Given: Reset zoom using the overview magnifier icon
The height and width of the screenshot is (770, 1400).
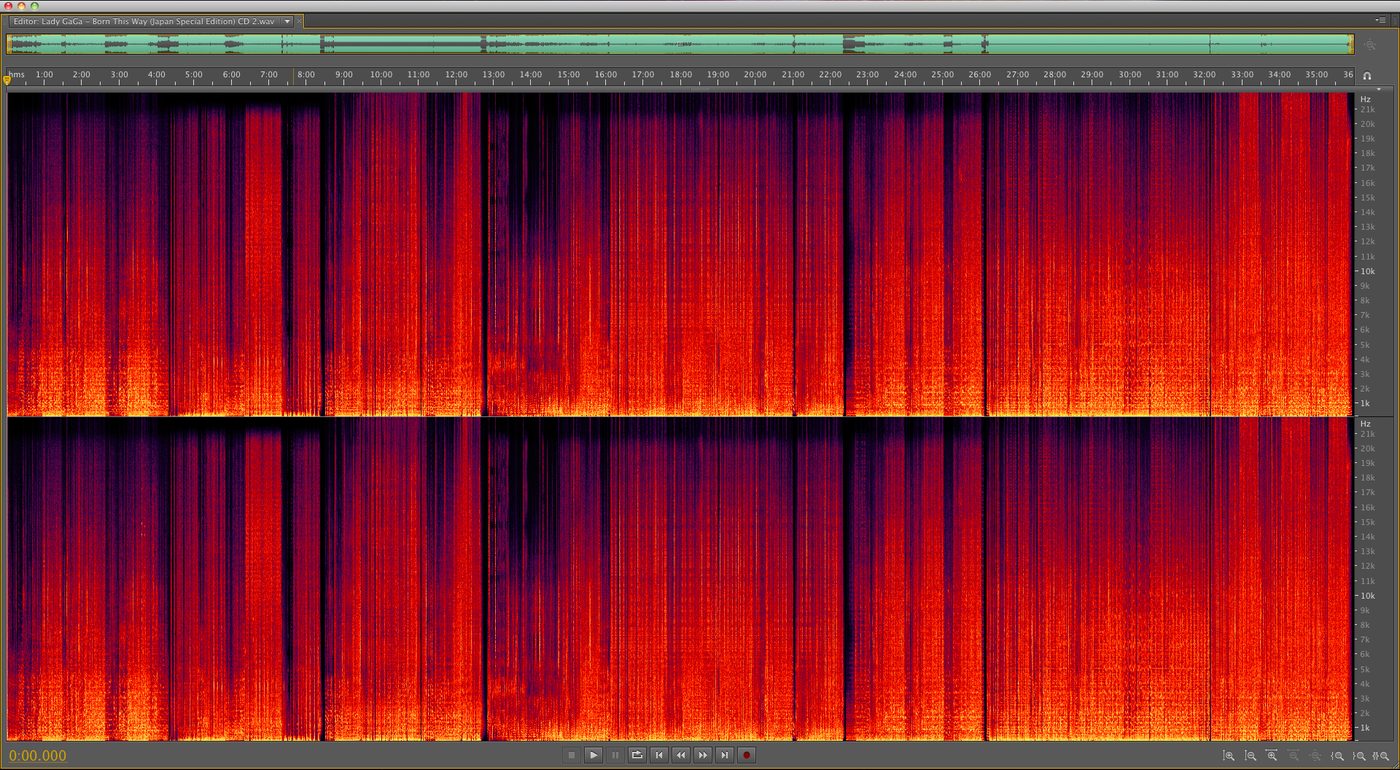Looking at the screenshot, I should tap(1370, 45).
